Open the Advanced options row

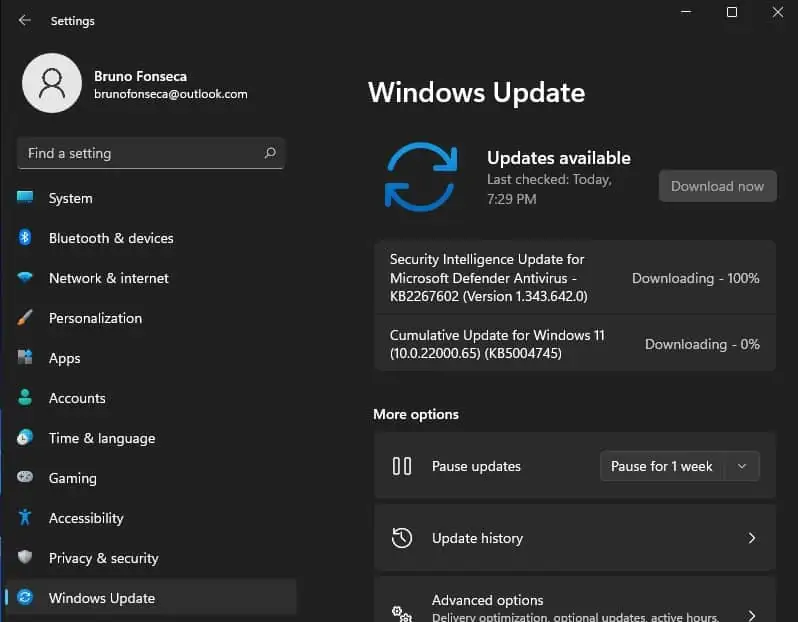[x=575, y=600]
